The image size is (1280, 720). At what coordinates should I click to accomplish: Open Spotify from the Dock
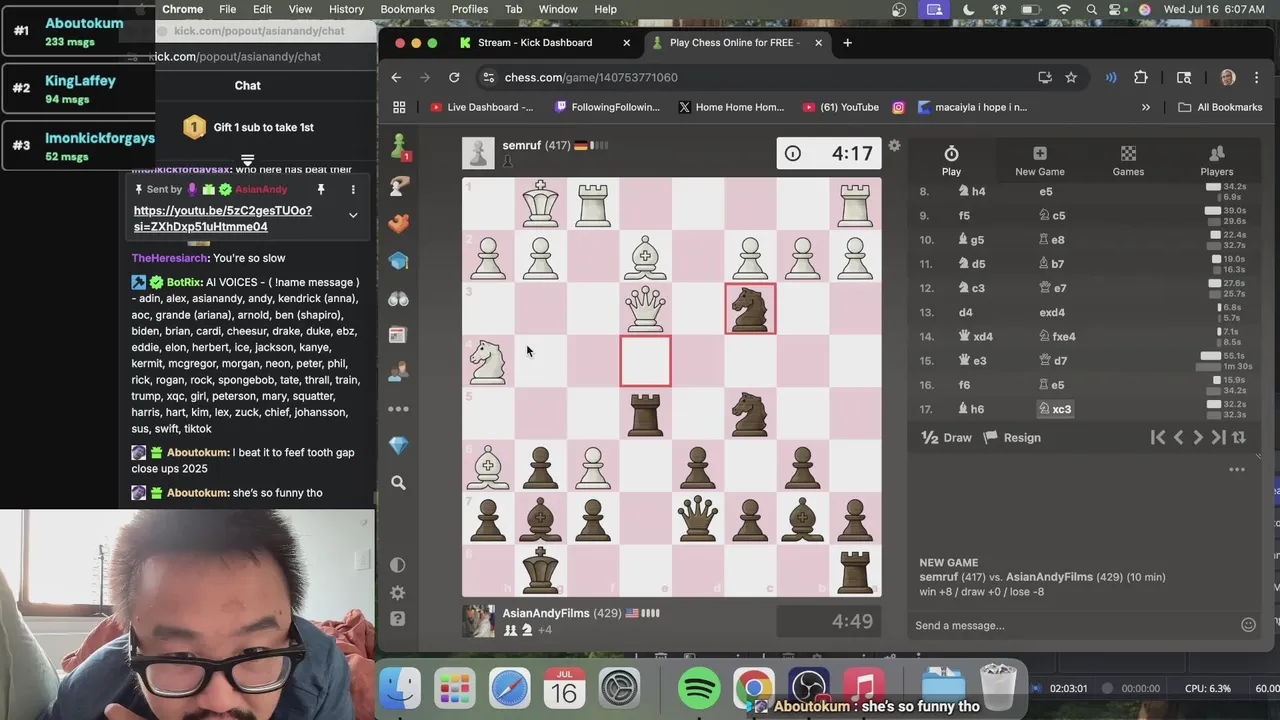pyautogui.click(x=698, y=688)
